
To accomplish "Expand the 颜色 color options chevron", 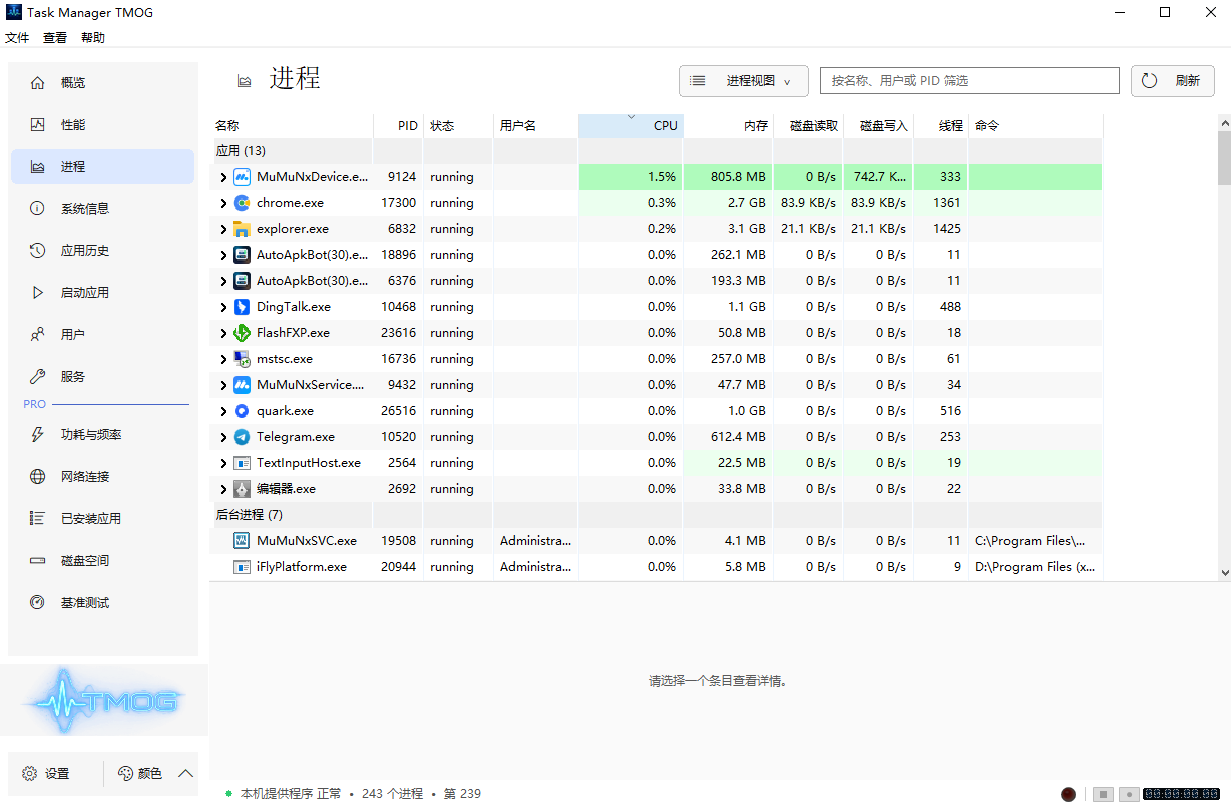I will pyautogui.click(x=185, y=773).
